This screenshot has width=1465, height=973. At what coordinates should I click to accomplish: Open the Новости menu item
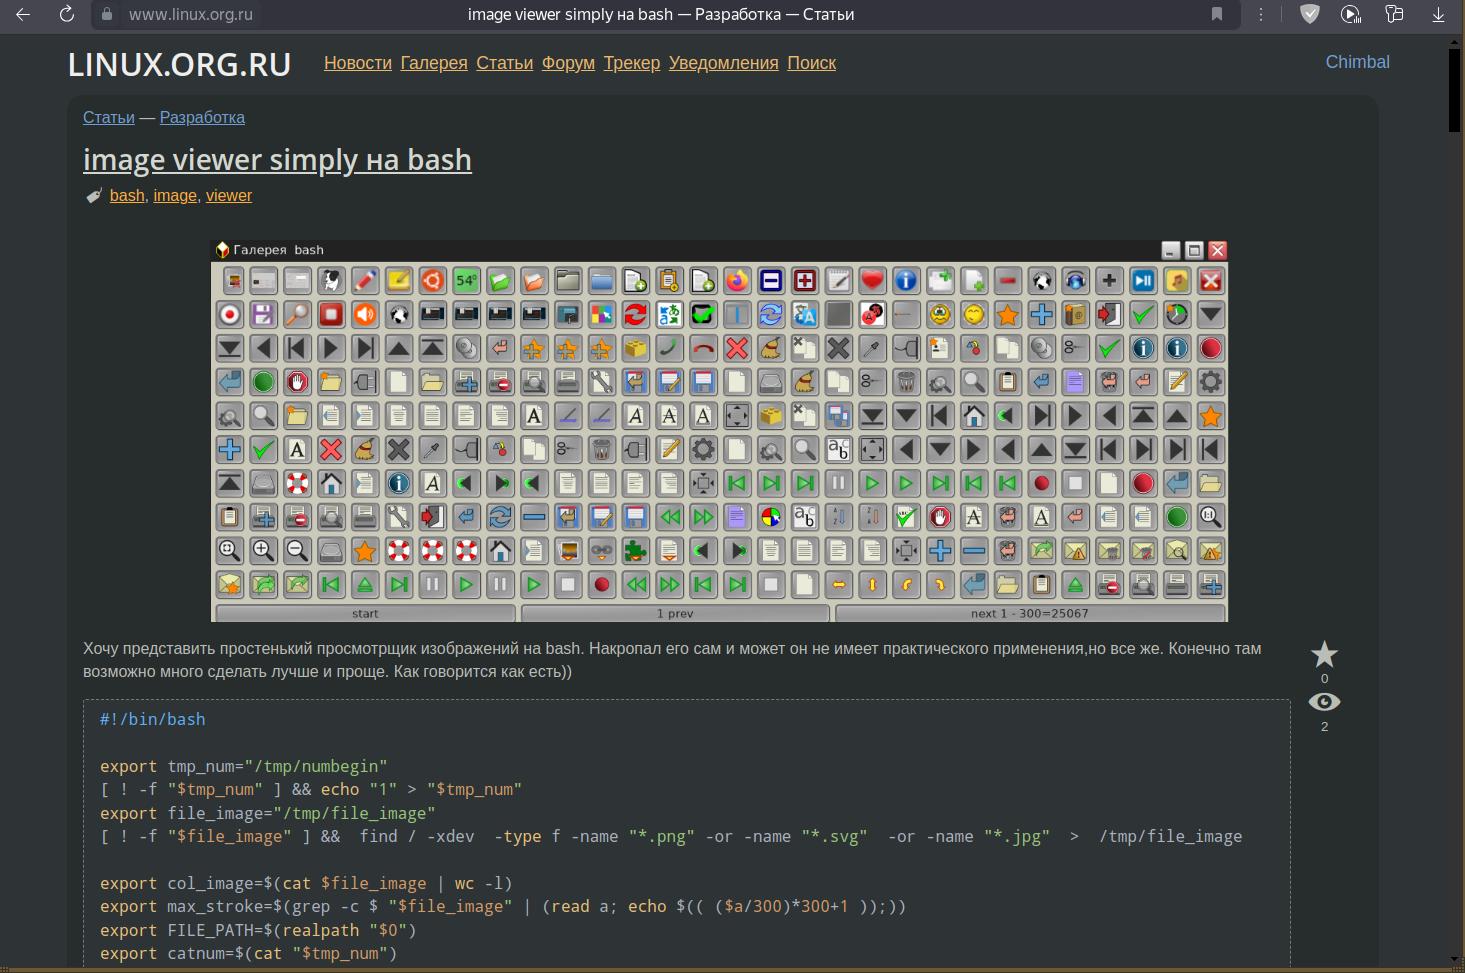357,63
